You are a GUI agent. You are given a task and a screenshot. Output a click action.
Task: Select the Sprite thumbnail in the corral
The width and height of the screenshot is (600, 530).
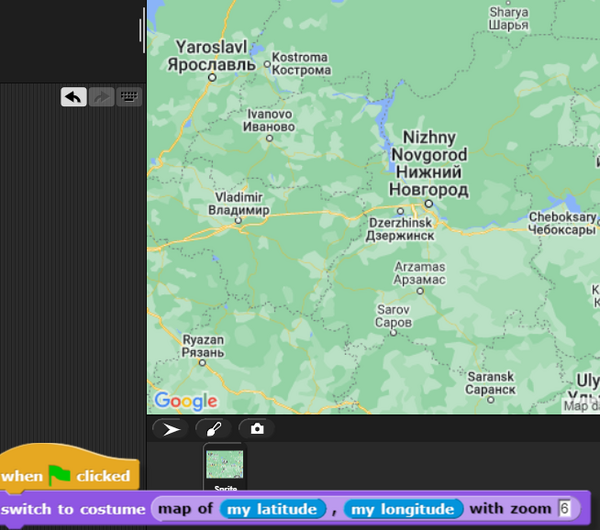(224, 467)
